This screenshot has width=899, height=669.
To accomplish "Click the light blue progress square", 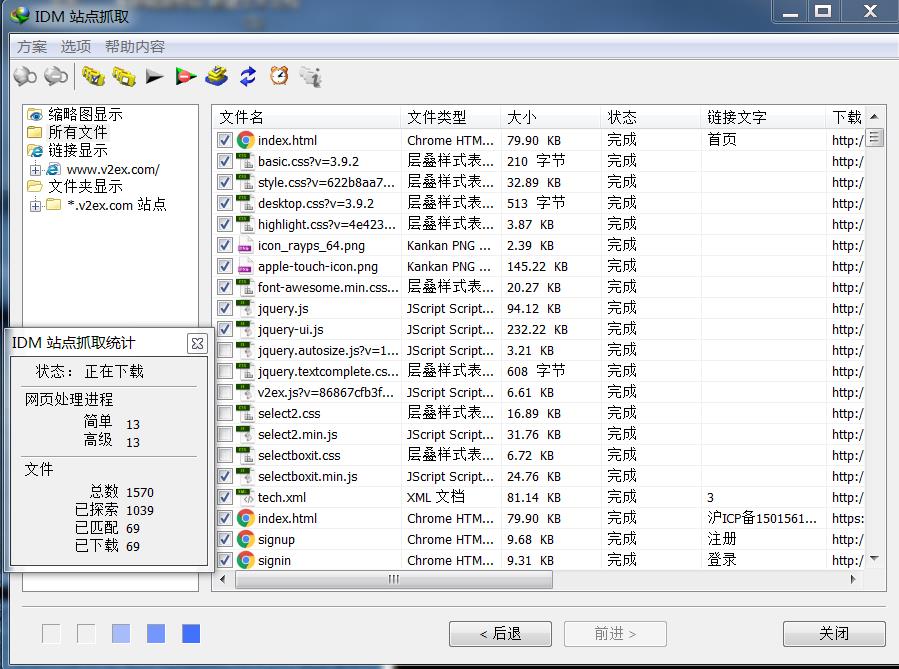I will pos(121,633).
